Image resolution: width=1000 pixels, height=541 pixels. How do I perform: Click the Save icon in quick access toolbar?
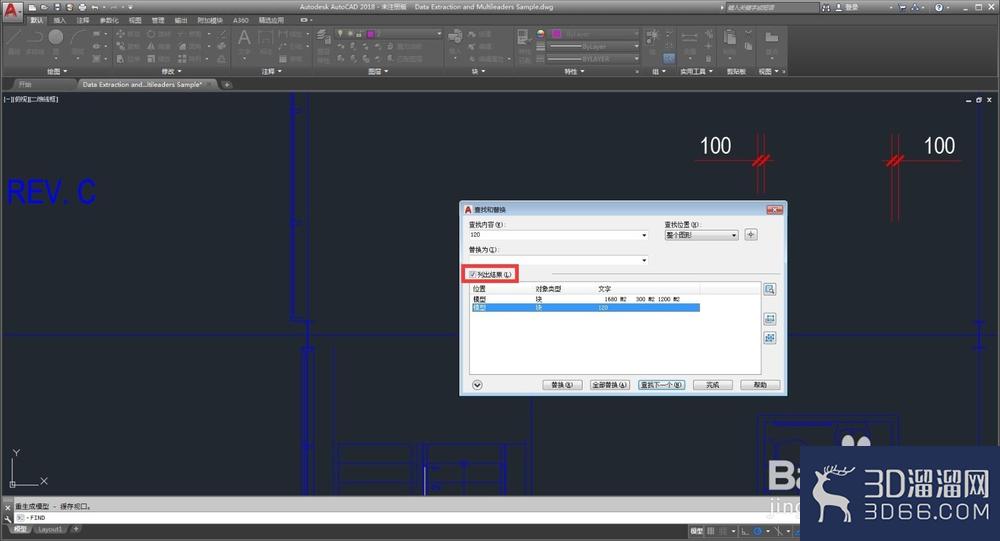point(57,7)
